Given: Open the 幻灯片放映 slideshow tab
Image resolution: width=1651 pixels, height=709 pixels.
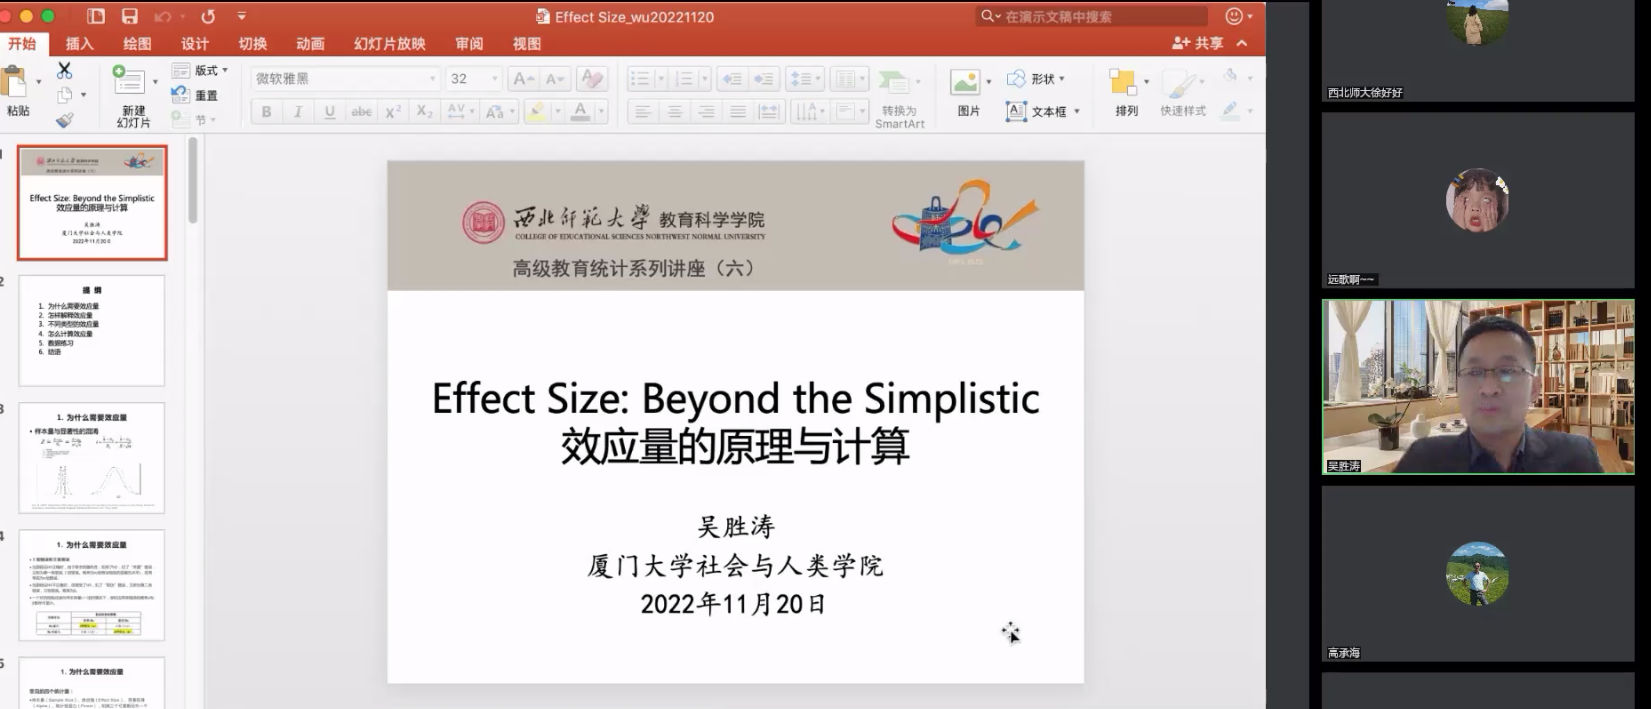Looking at the screenshot, I should [389, 44].
